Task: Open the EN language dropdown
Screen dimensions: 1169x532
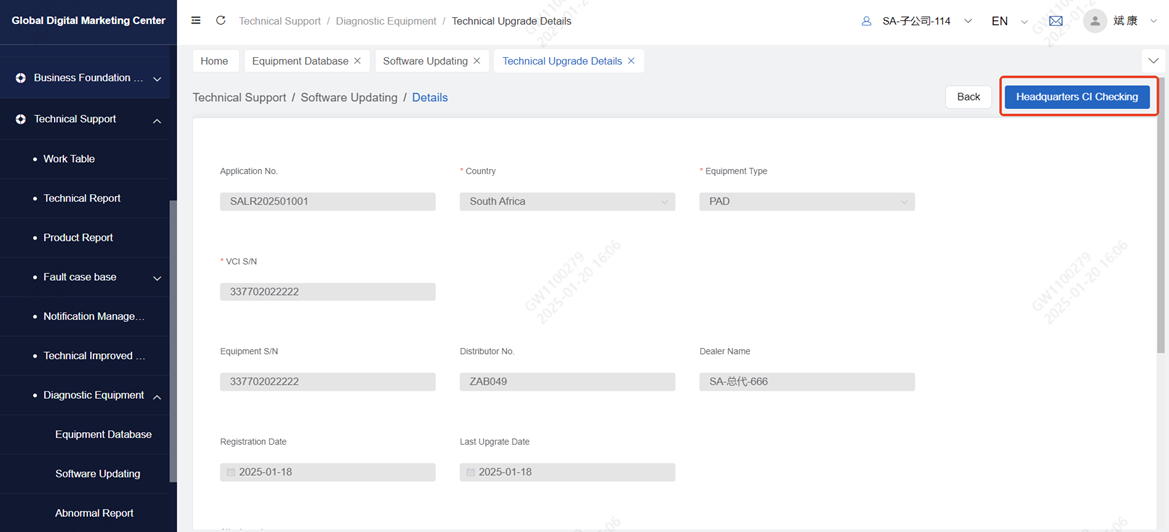Action: coord(1008,21)
